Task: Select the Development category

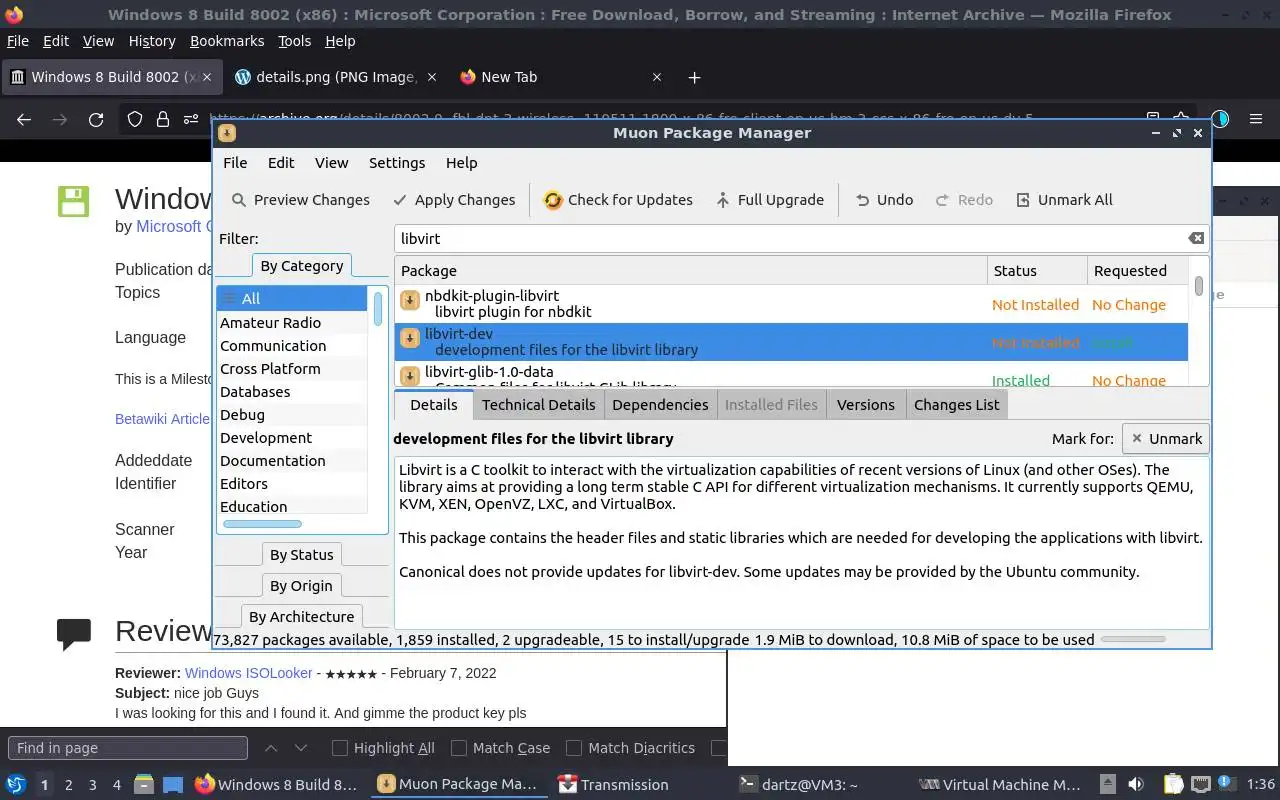Action: click(292, 438)
